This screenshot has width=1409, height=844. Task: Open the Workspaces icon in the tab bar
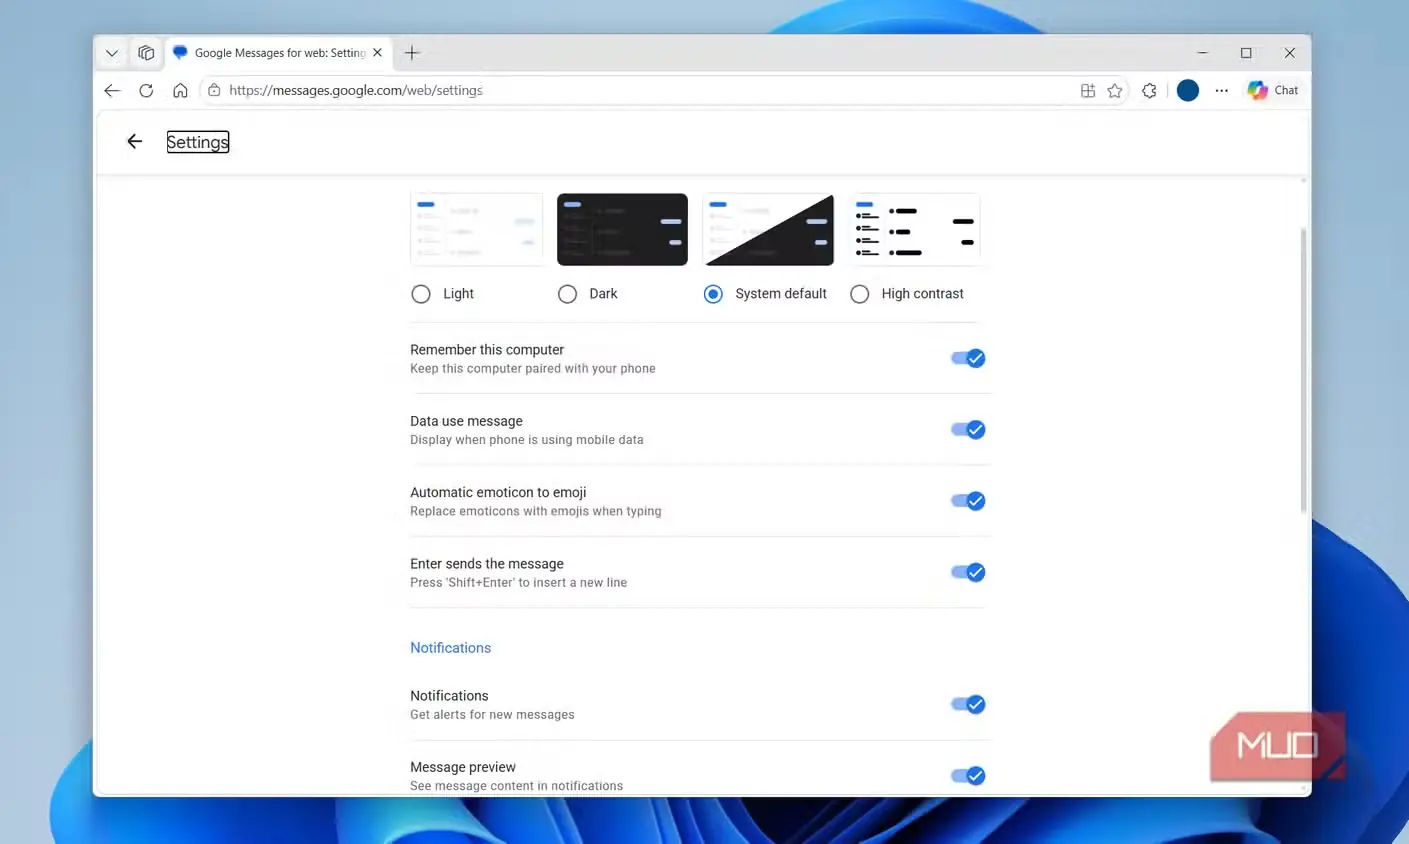click(146, 53)
